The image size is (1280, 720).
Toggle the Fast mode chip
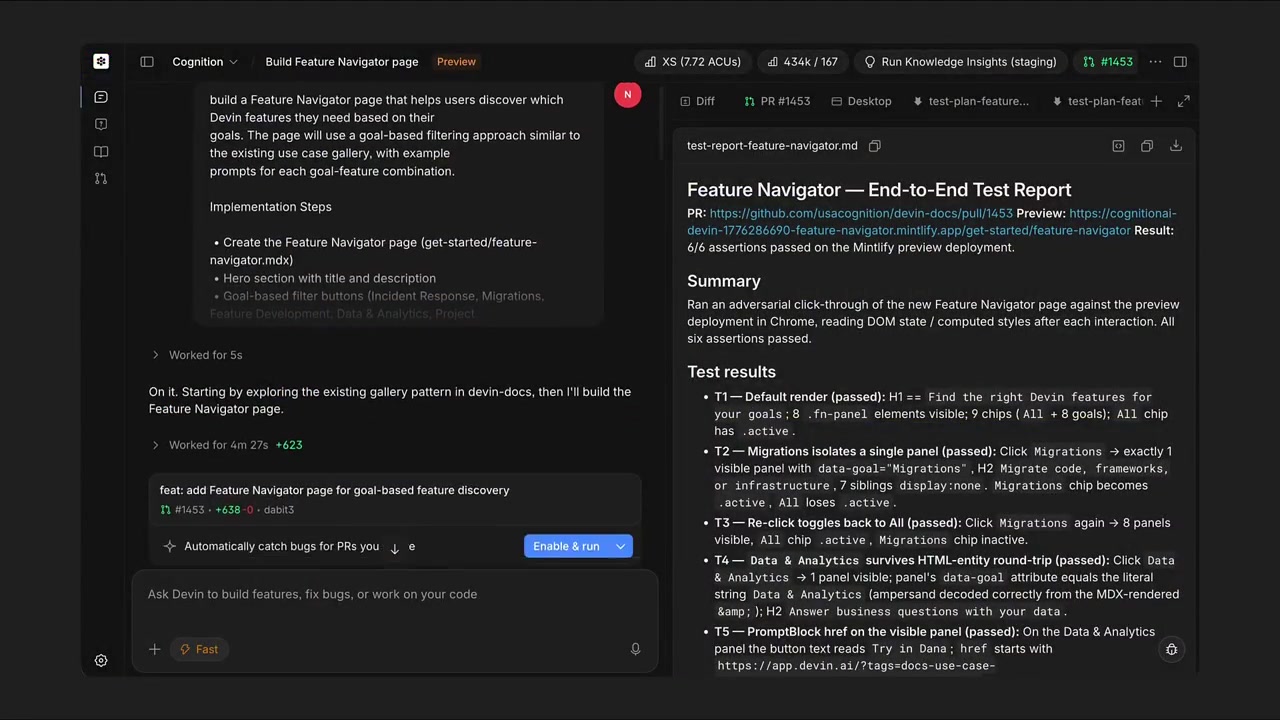[x=198, y=649]
